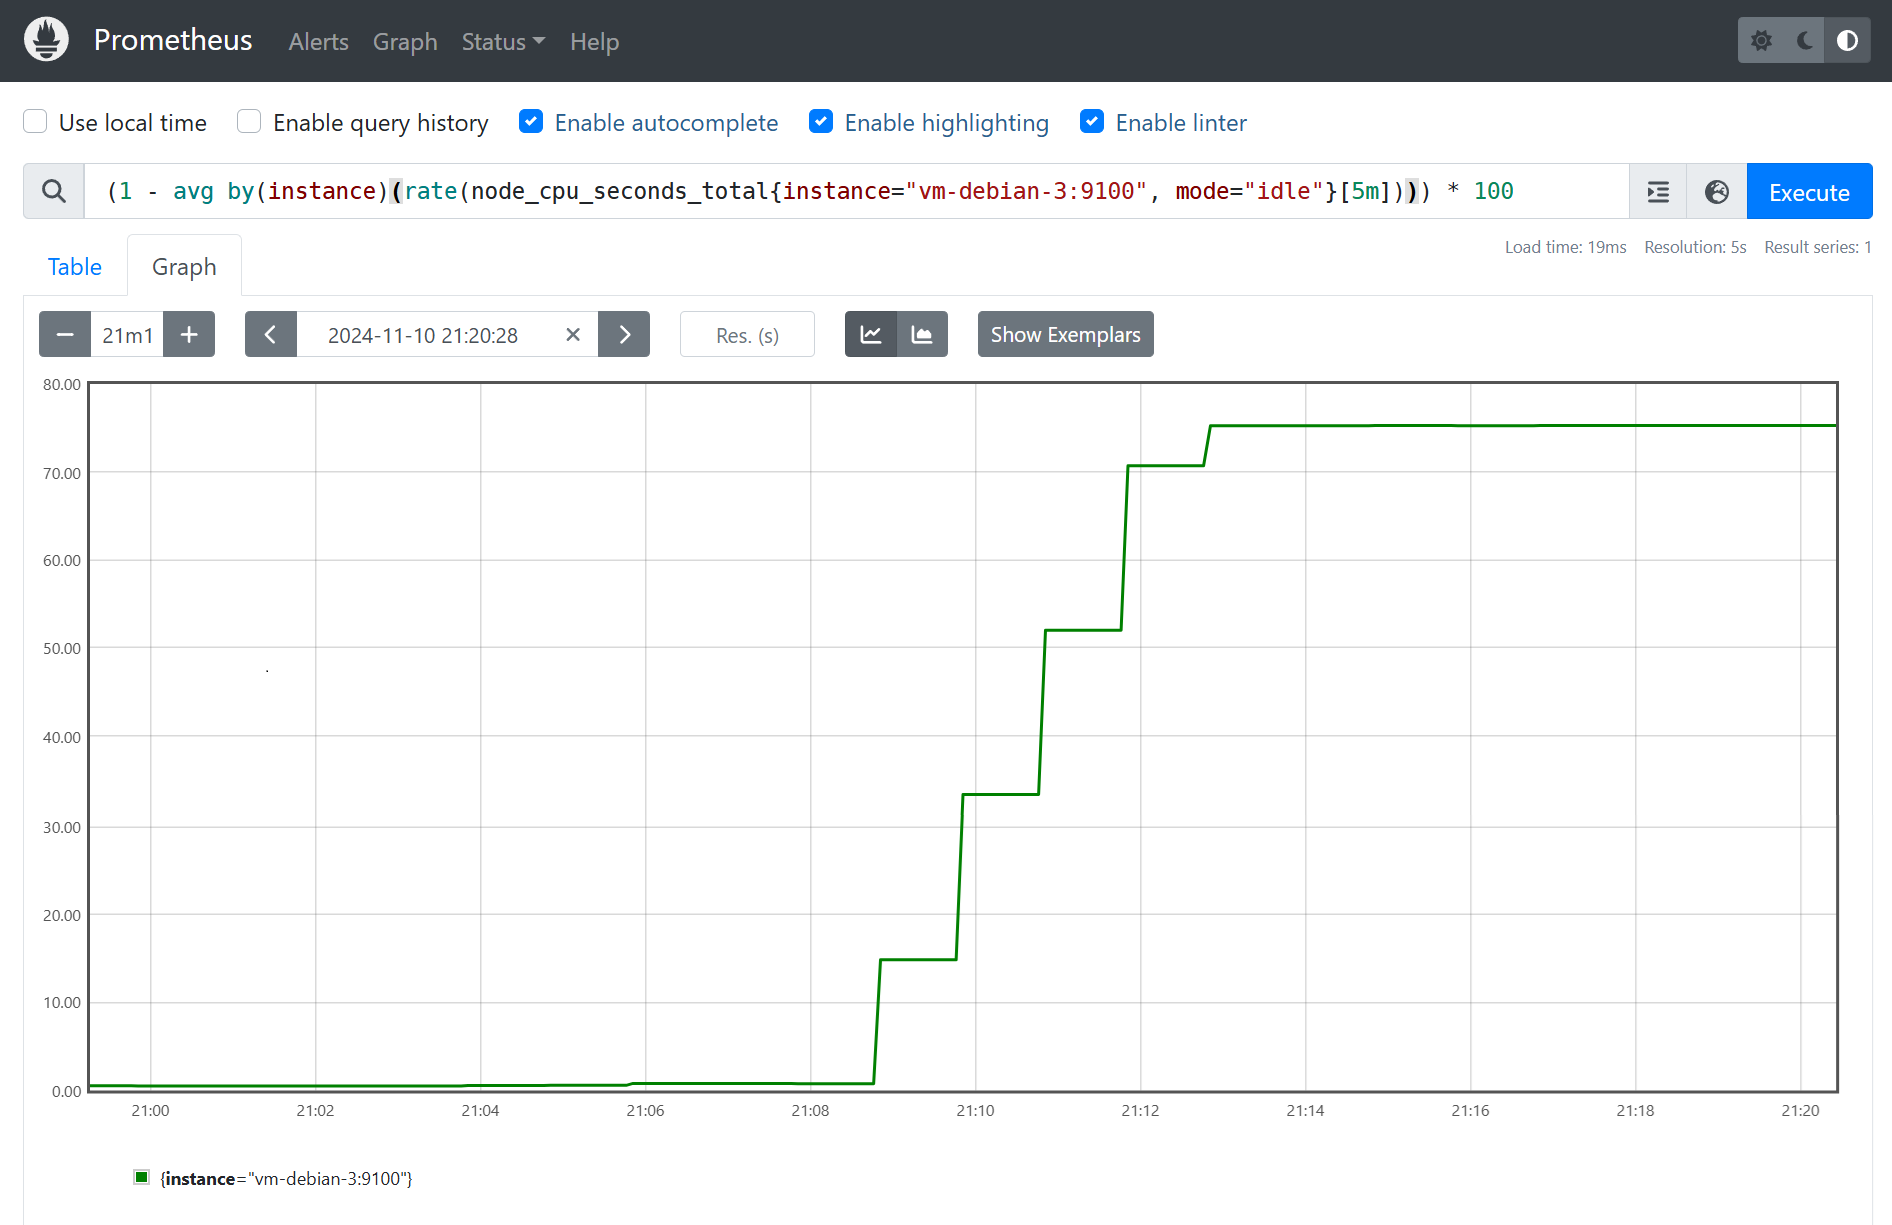
Task: Select the Graph tab
Action: [x=184, y=266]
